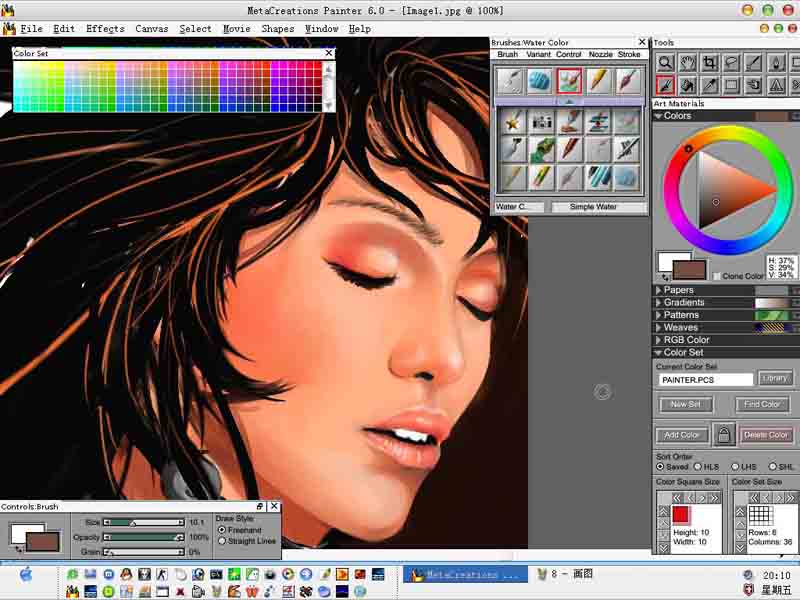Image resolution: width=800 pixels, height=600 pixels.
Task: Click the Add Color button
Action: [x=682, y=435]
